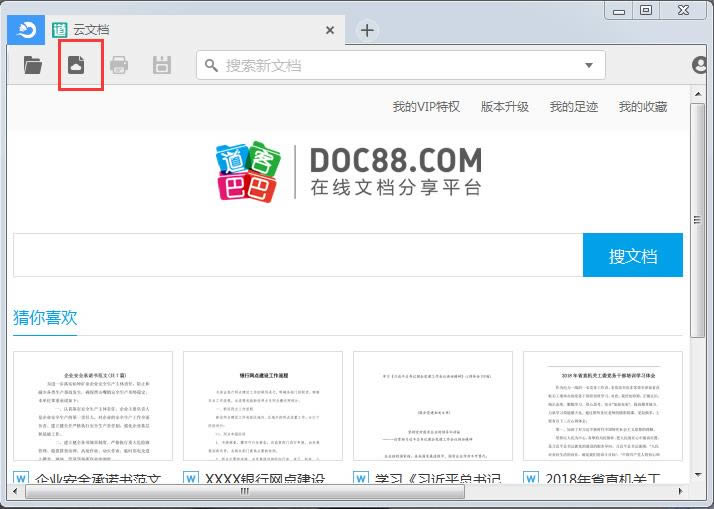Click the 云文档 tab favicon
Screen dimensions: 714x509
point(60,30)
